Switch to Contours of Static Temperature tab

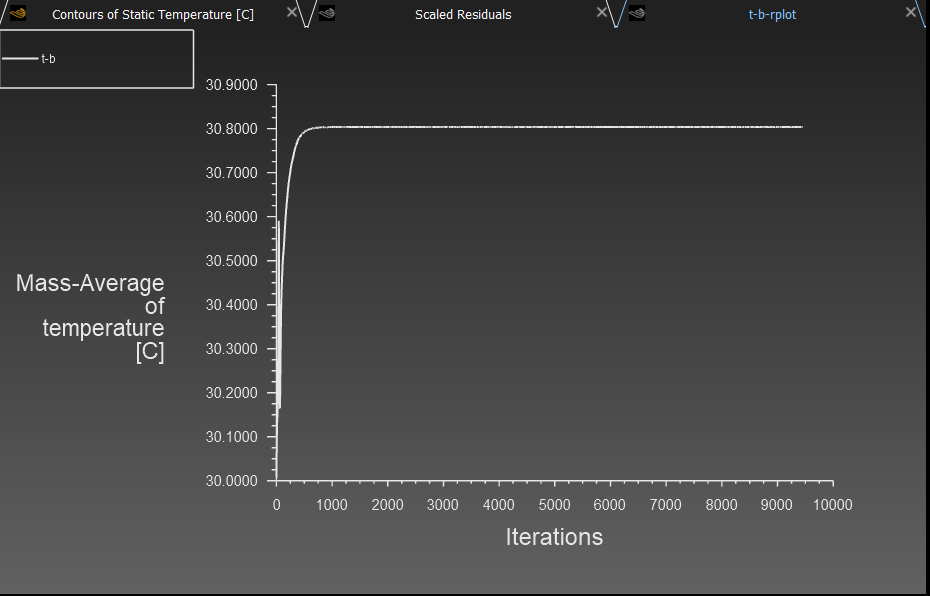[153, 14]
